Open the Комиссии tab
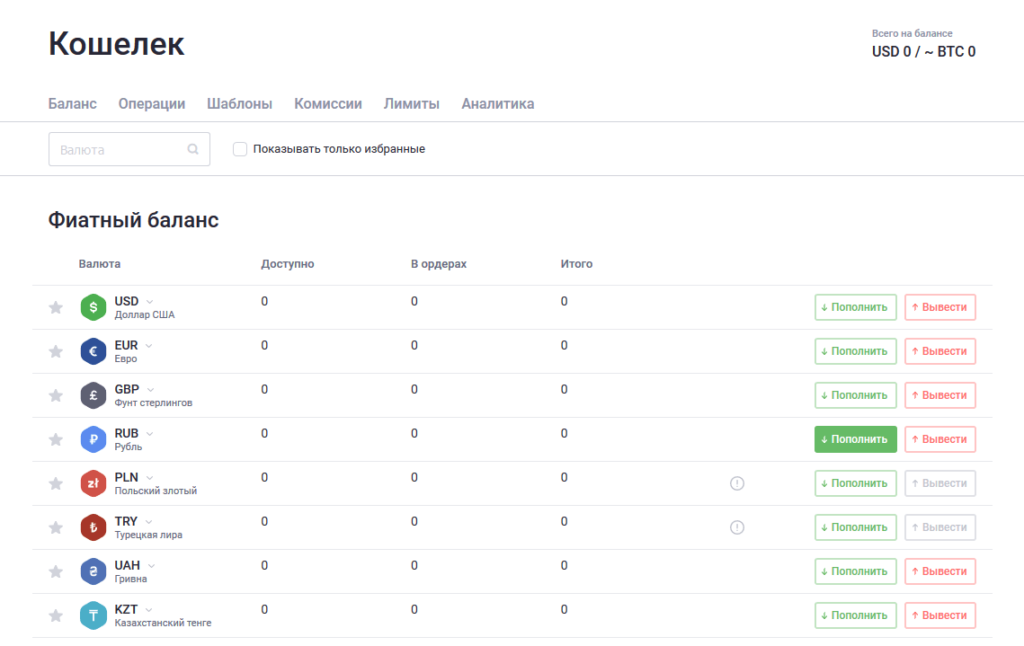This screenshot has width=1024, height=646. point(328,104)
